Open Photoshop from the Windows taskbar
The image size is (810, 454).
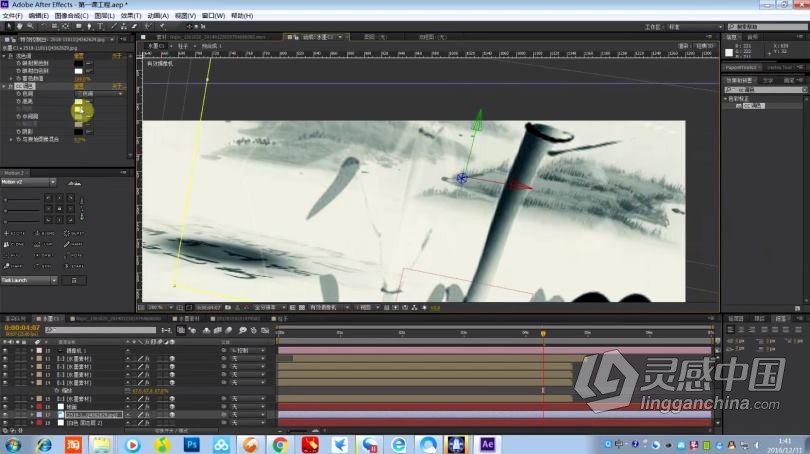pos(192,445)
